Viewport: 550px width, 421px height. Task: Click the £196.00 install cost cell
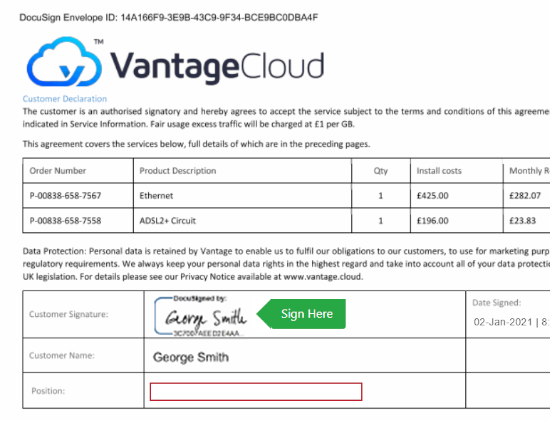coord(457,221)
